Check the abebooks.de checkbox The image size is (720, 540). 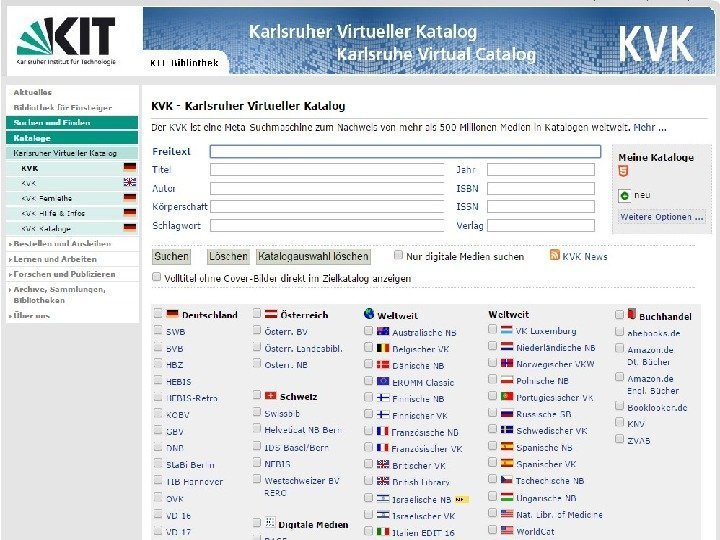(x=619, y=332)
